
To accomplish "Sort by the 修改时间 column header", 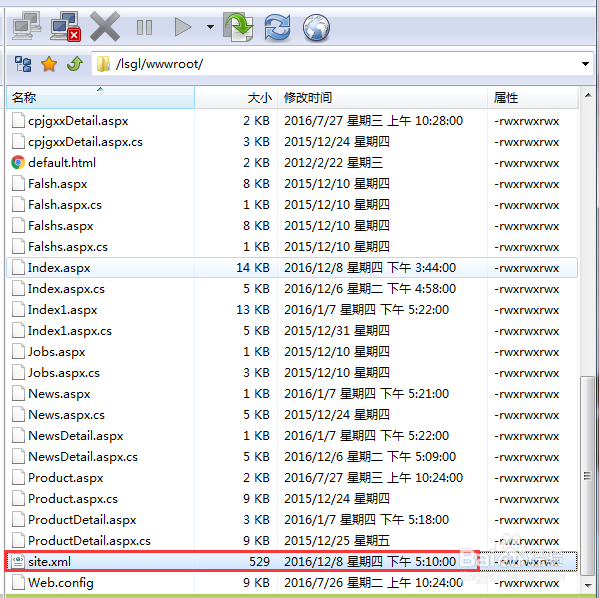I will [x=382, y=97].
